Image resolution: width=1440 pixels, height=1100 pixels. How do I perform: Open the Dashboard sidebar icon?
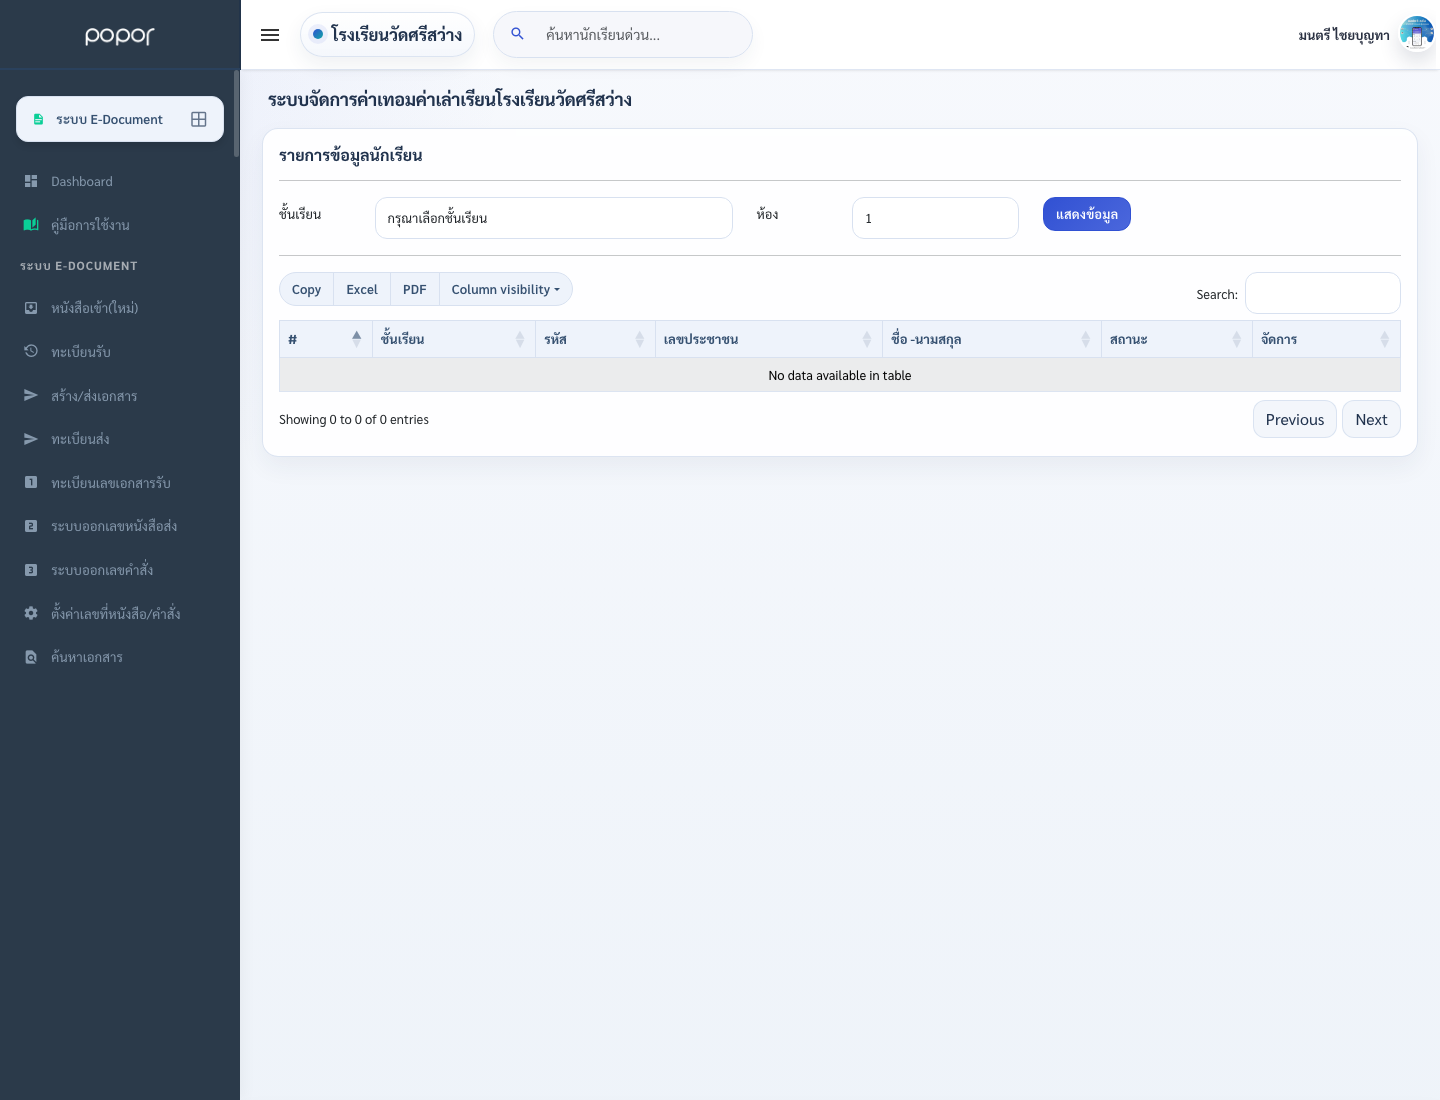[x=31, y=181]
